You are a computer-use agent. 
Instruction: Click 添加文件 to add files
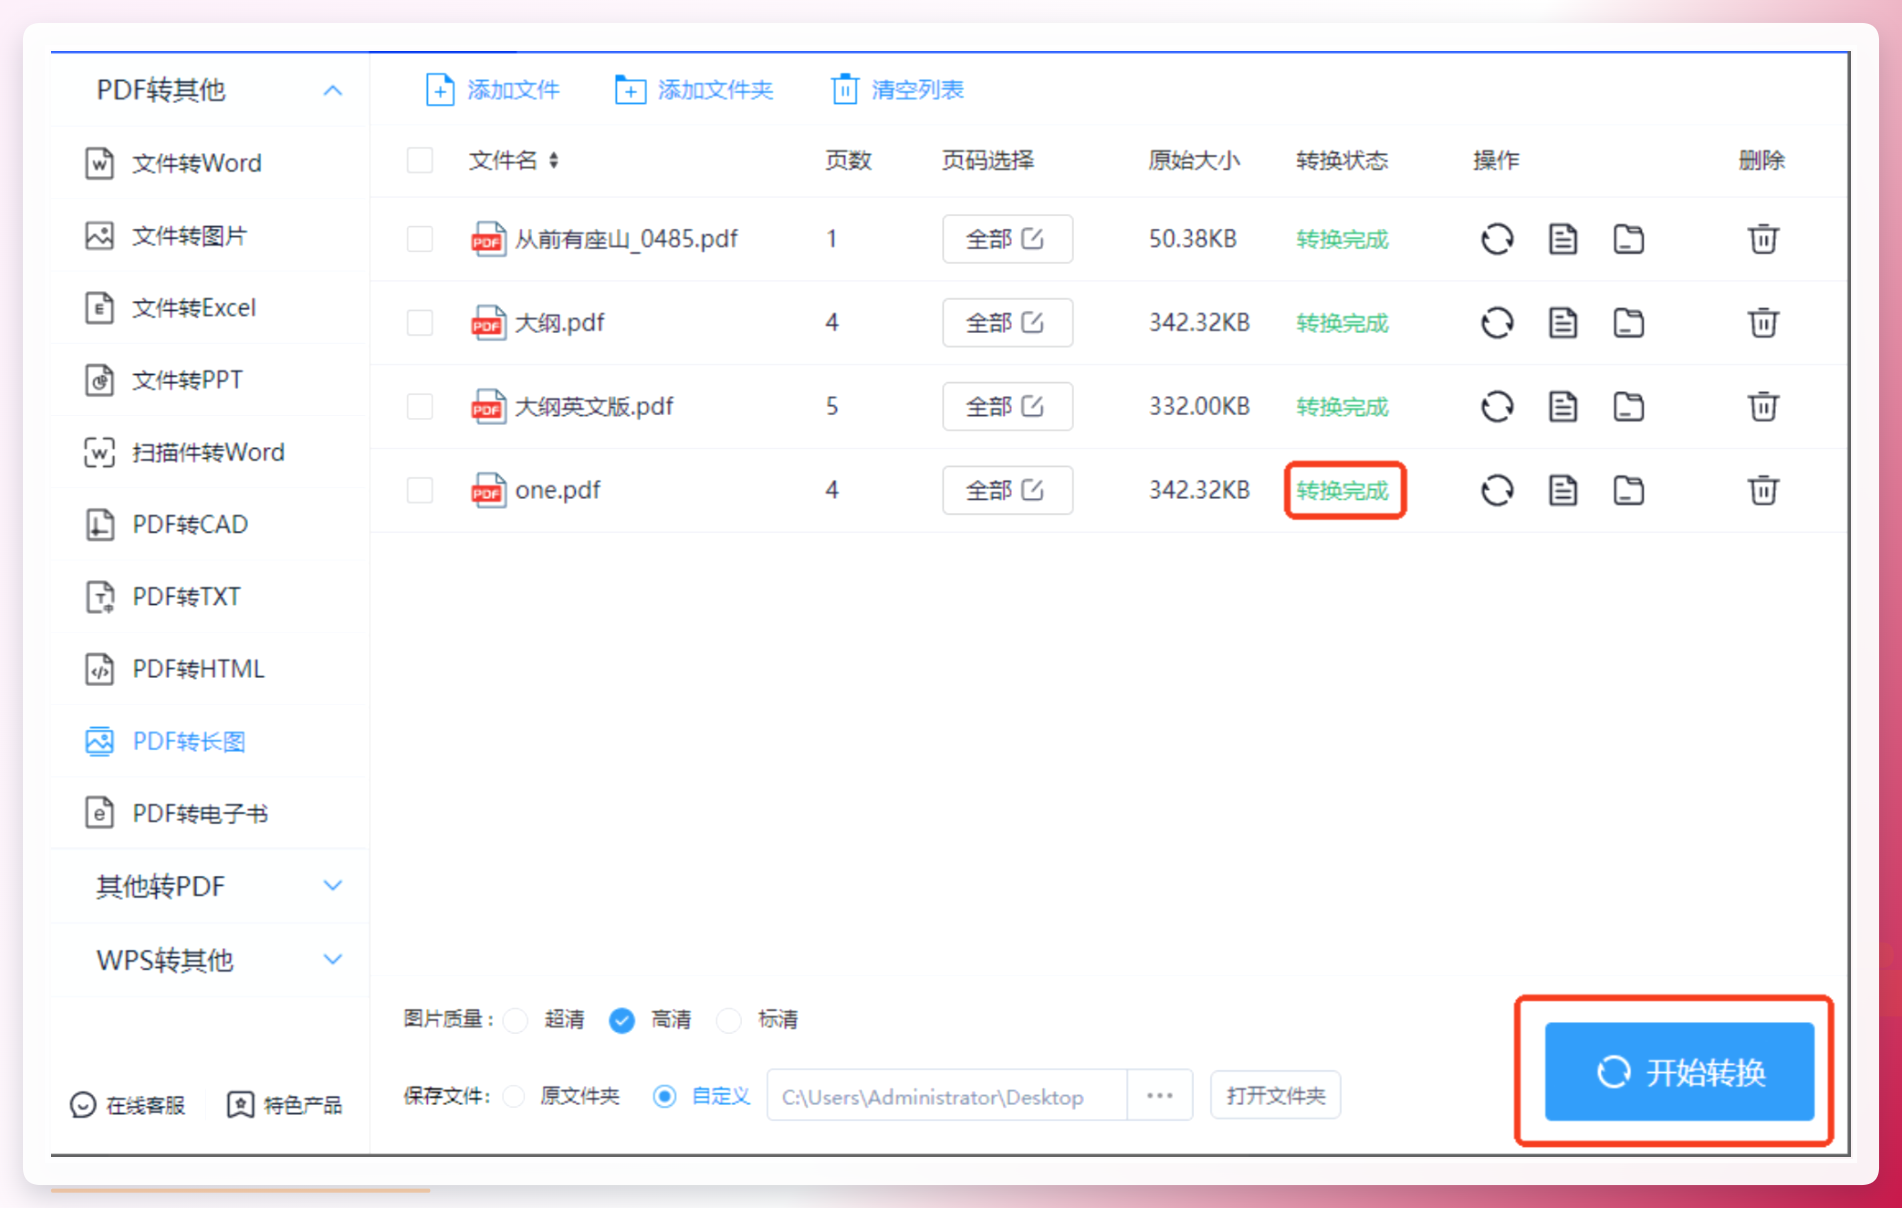click(492, 90)
